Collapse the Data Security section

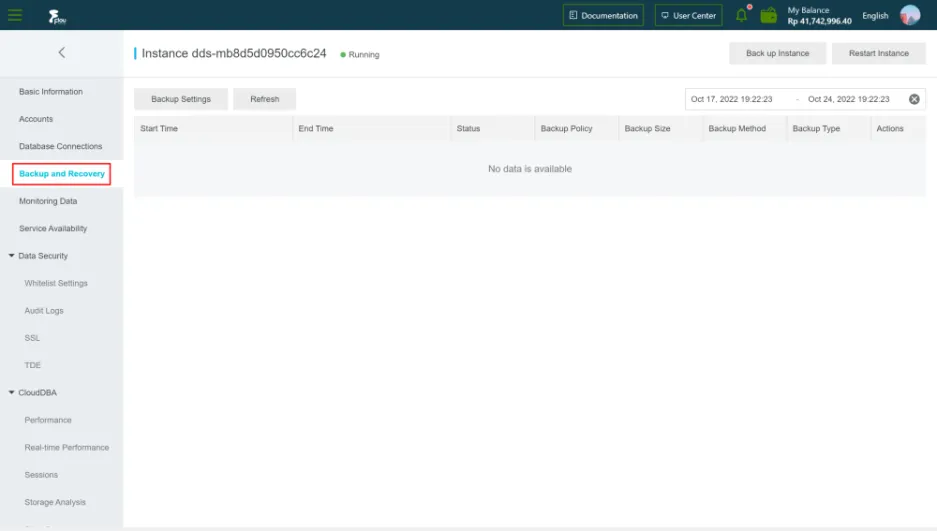click(x=11, y=256)
